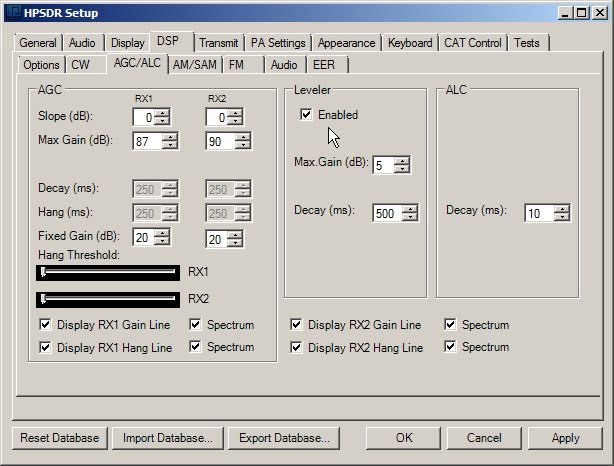Image resolution: width=614 pixels, height=466 pixels.
Task: Decrease RX2 Slope with down arrow
Action: 235,121
